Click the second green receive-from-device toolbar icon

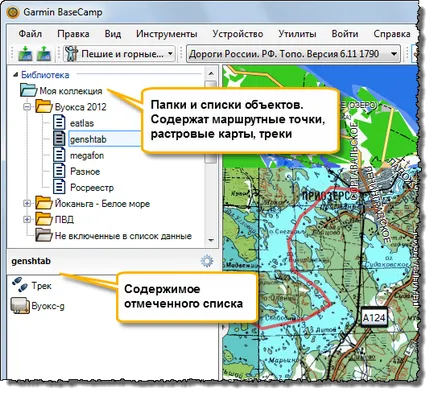[44, 53]
